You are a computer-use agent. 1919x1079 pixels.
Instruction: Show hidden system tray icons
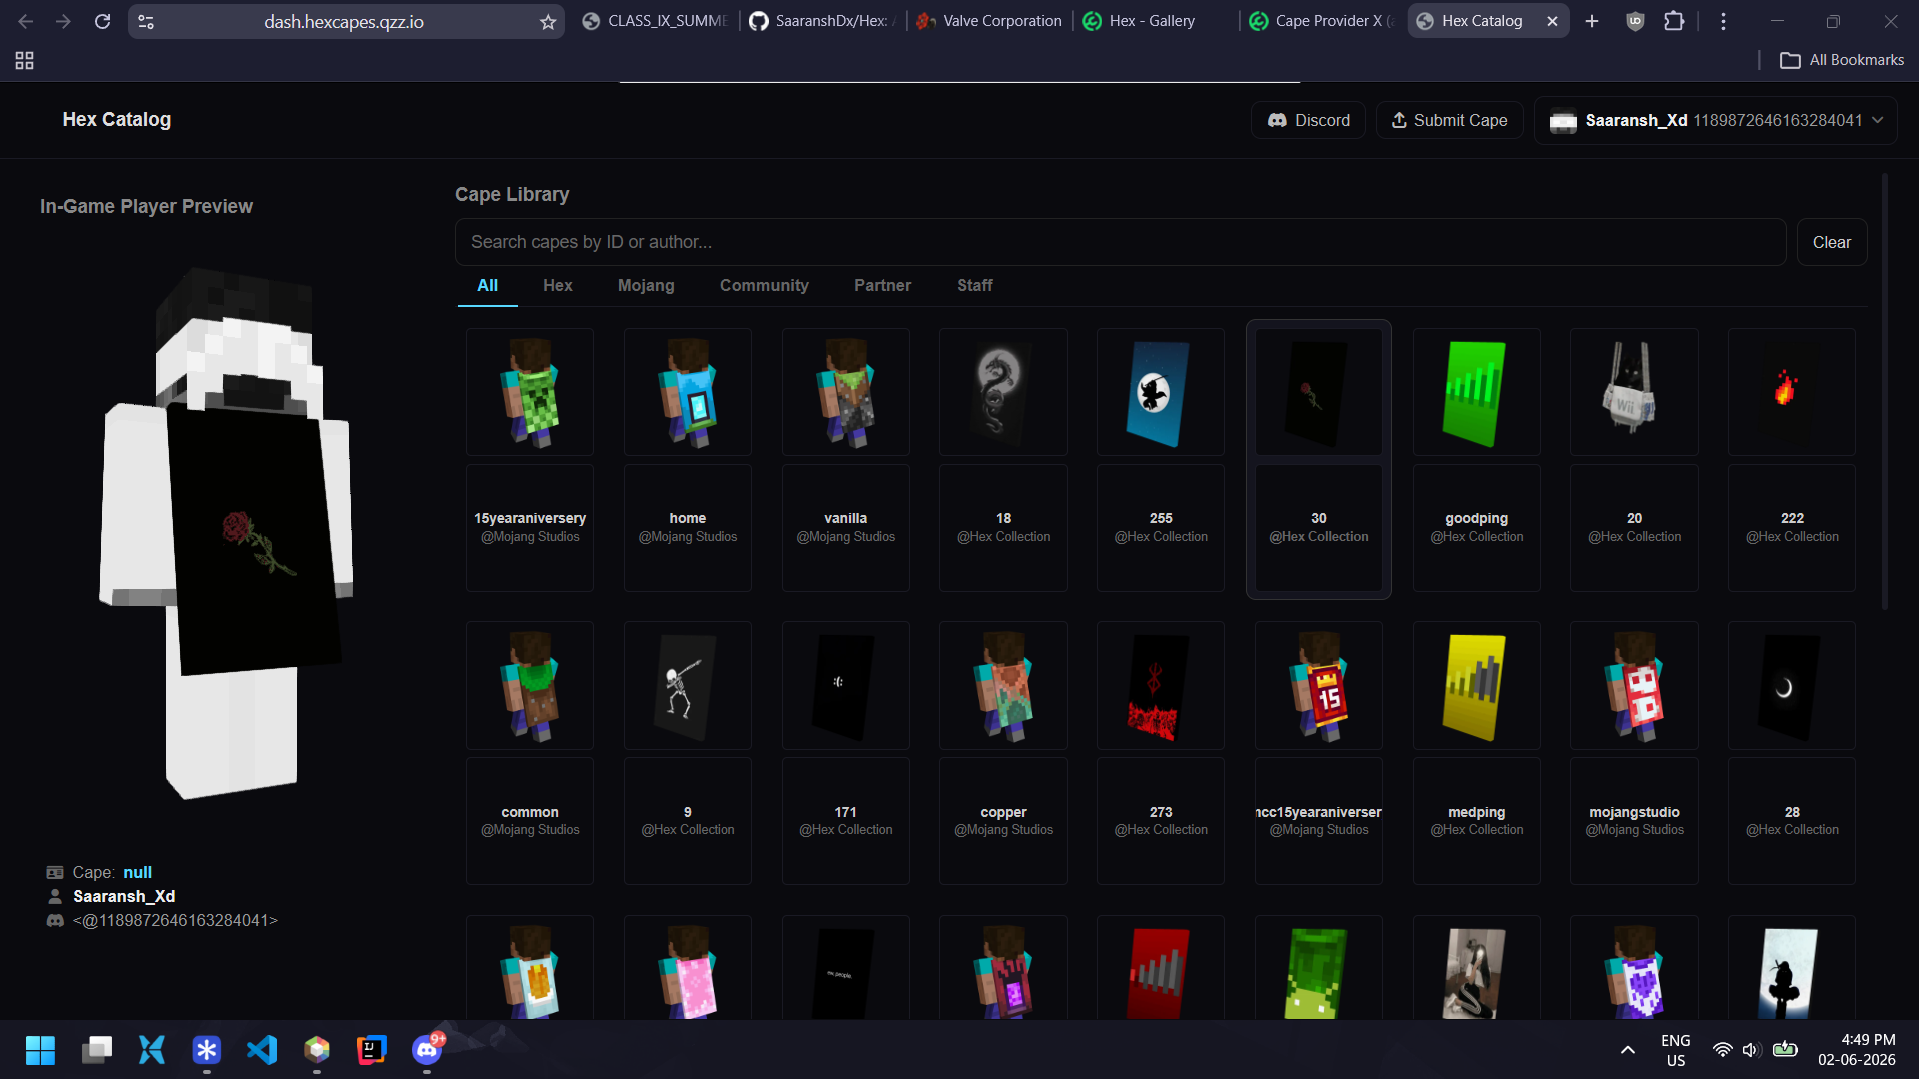(x=1627, y=1050)
